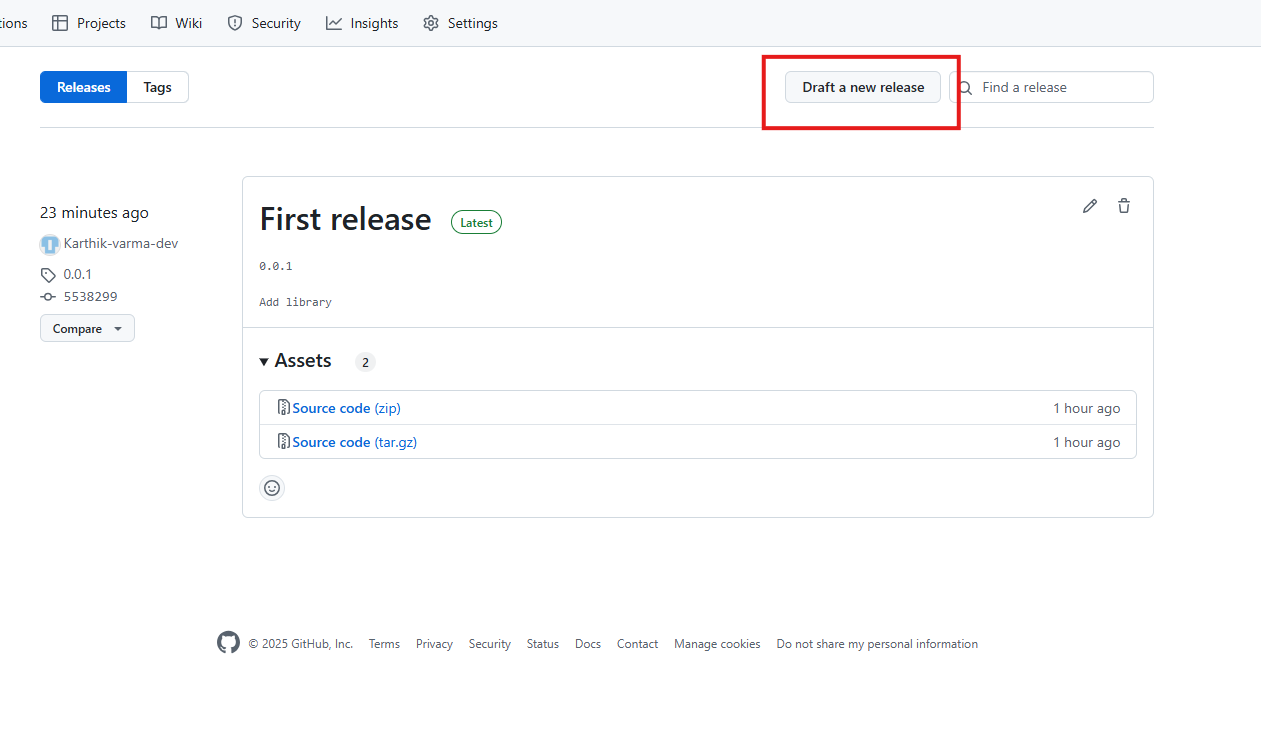The height and width of the screenshot is (740, 1261).
Task: Open the footer Security link
Action: point(490,644)
